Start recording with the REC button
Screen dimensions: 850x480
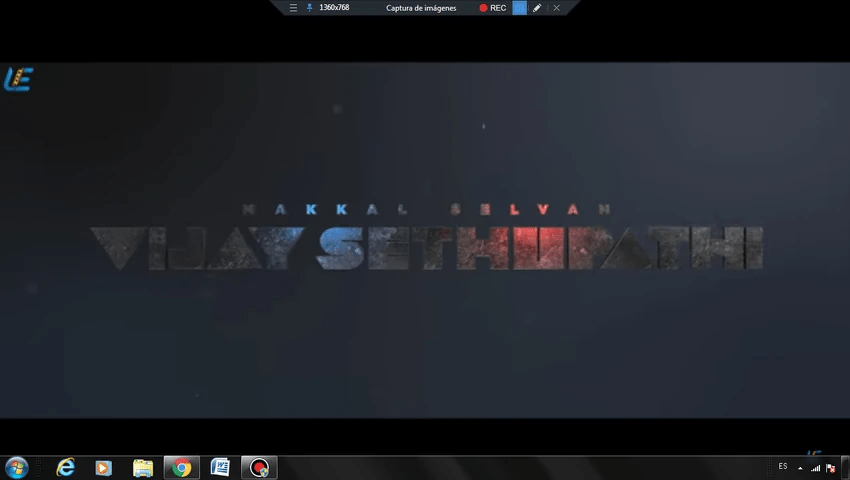tap(492, 8)
